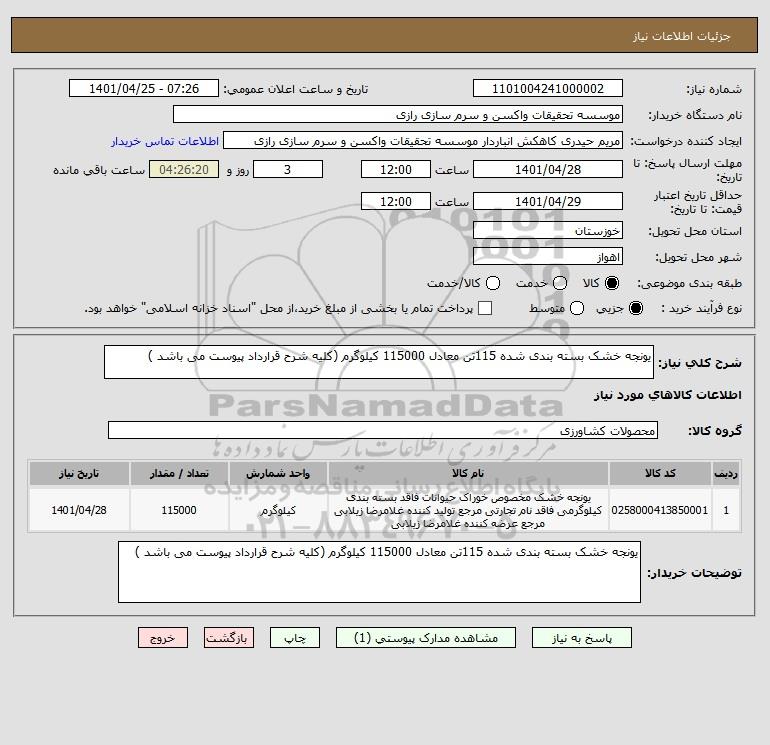Click the remaining time 04:26:20 field
This screenshot has width=770, height=745.
(x=184, y=169)
